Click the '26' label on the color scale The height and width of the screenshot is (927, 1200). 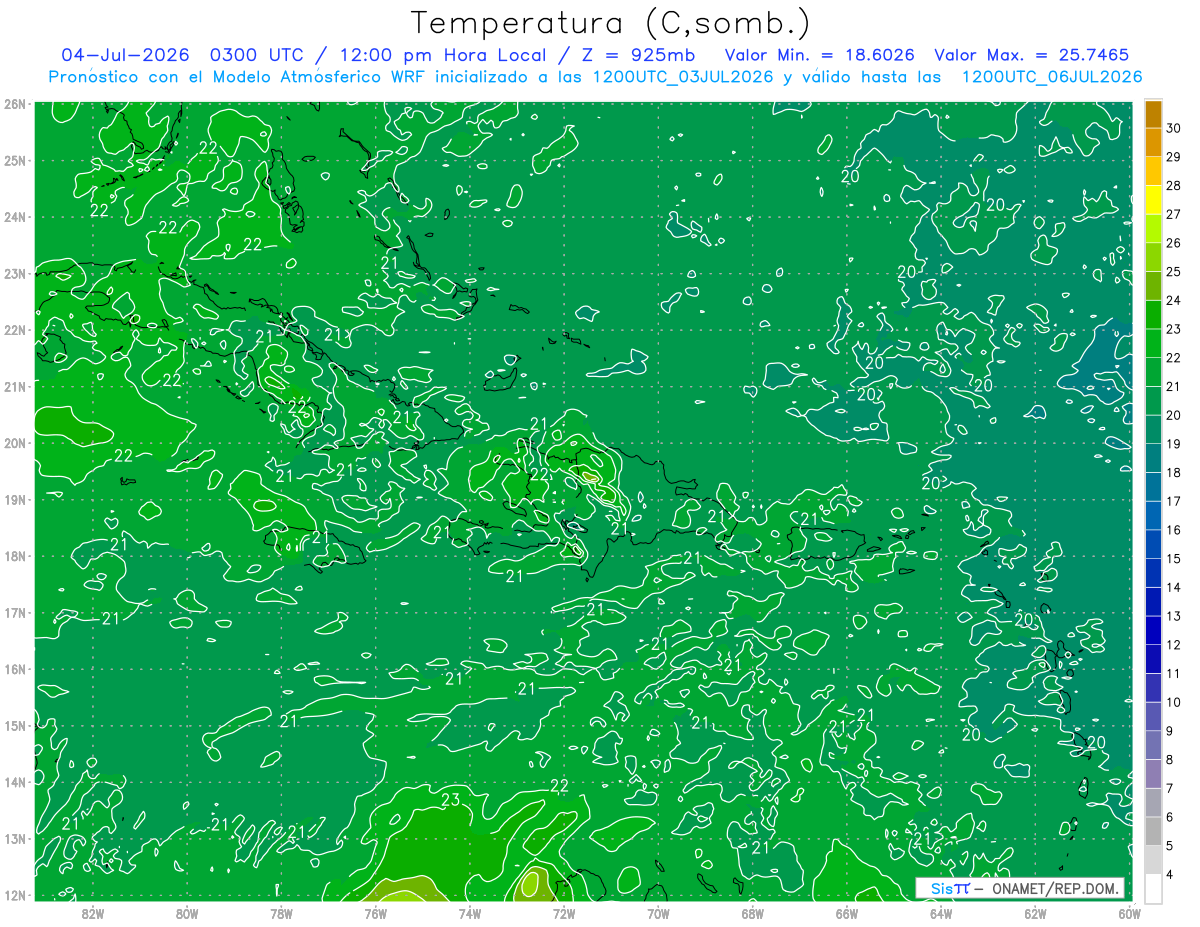(1173, 243)
